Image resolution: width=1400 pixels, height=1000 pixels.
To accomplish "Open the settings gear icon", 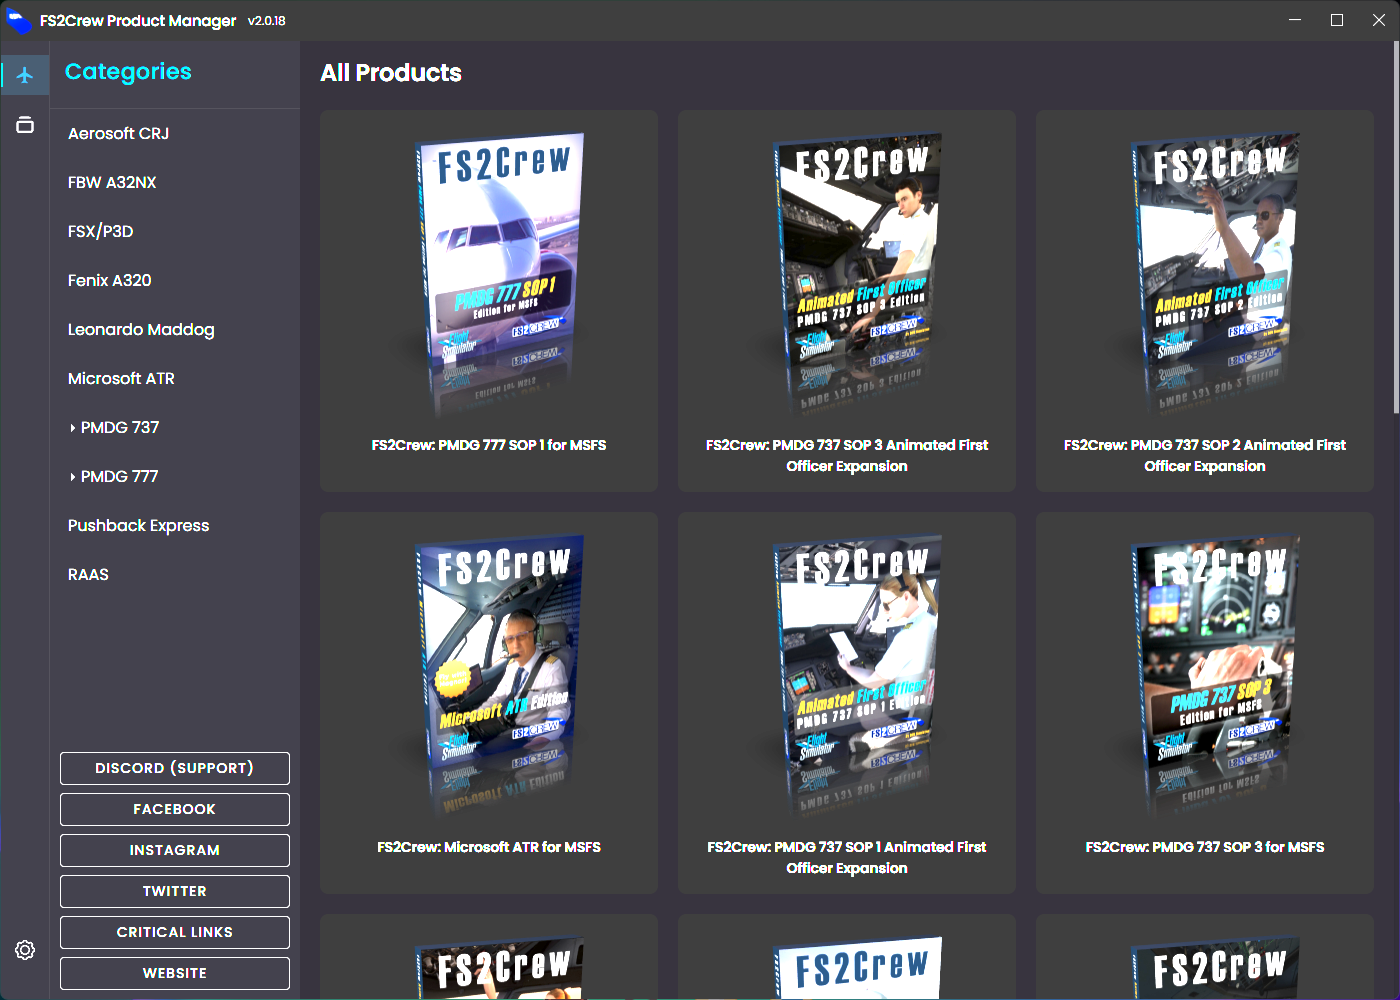I will (25, 950).
